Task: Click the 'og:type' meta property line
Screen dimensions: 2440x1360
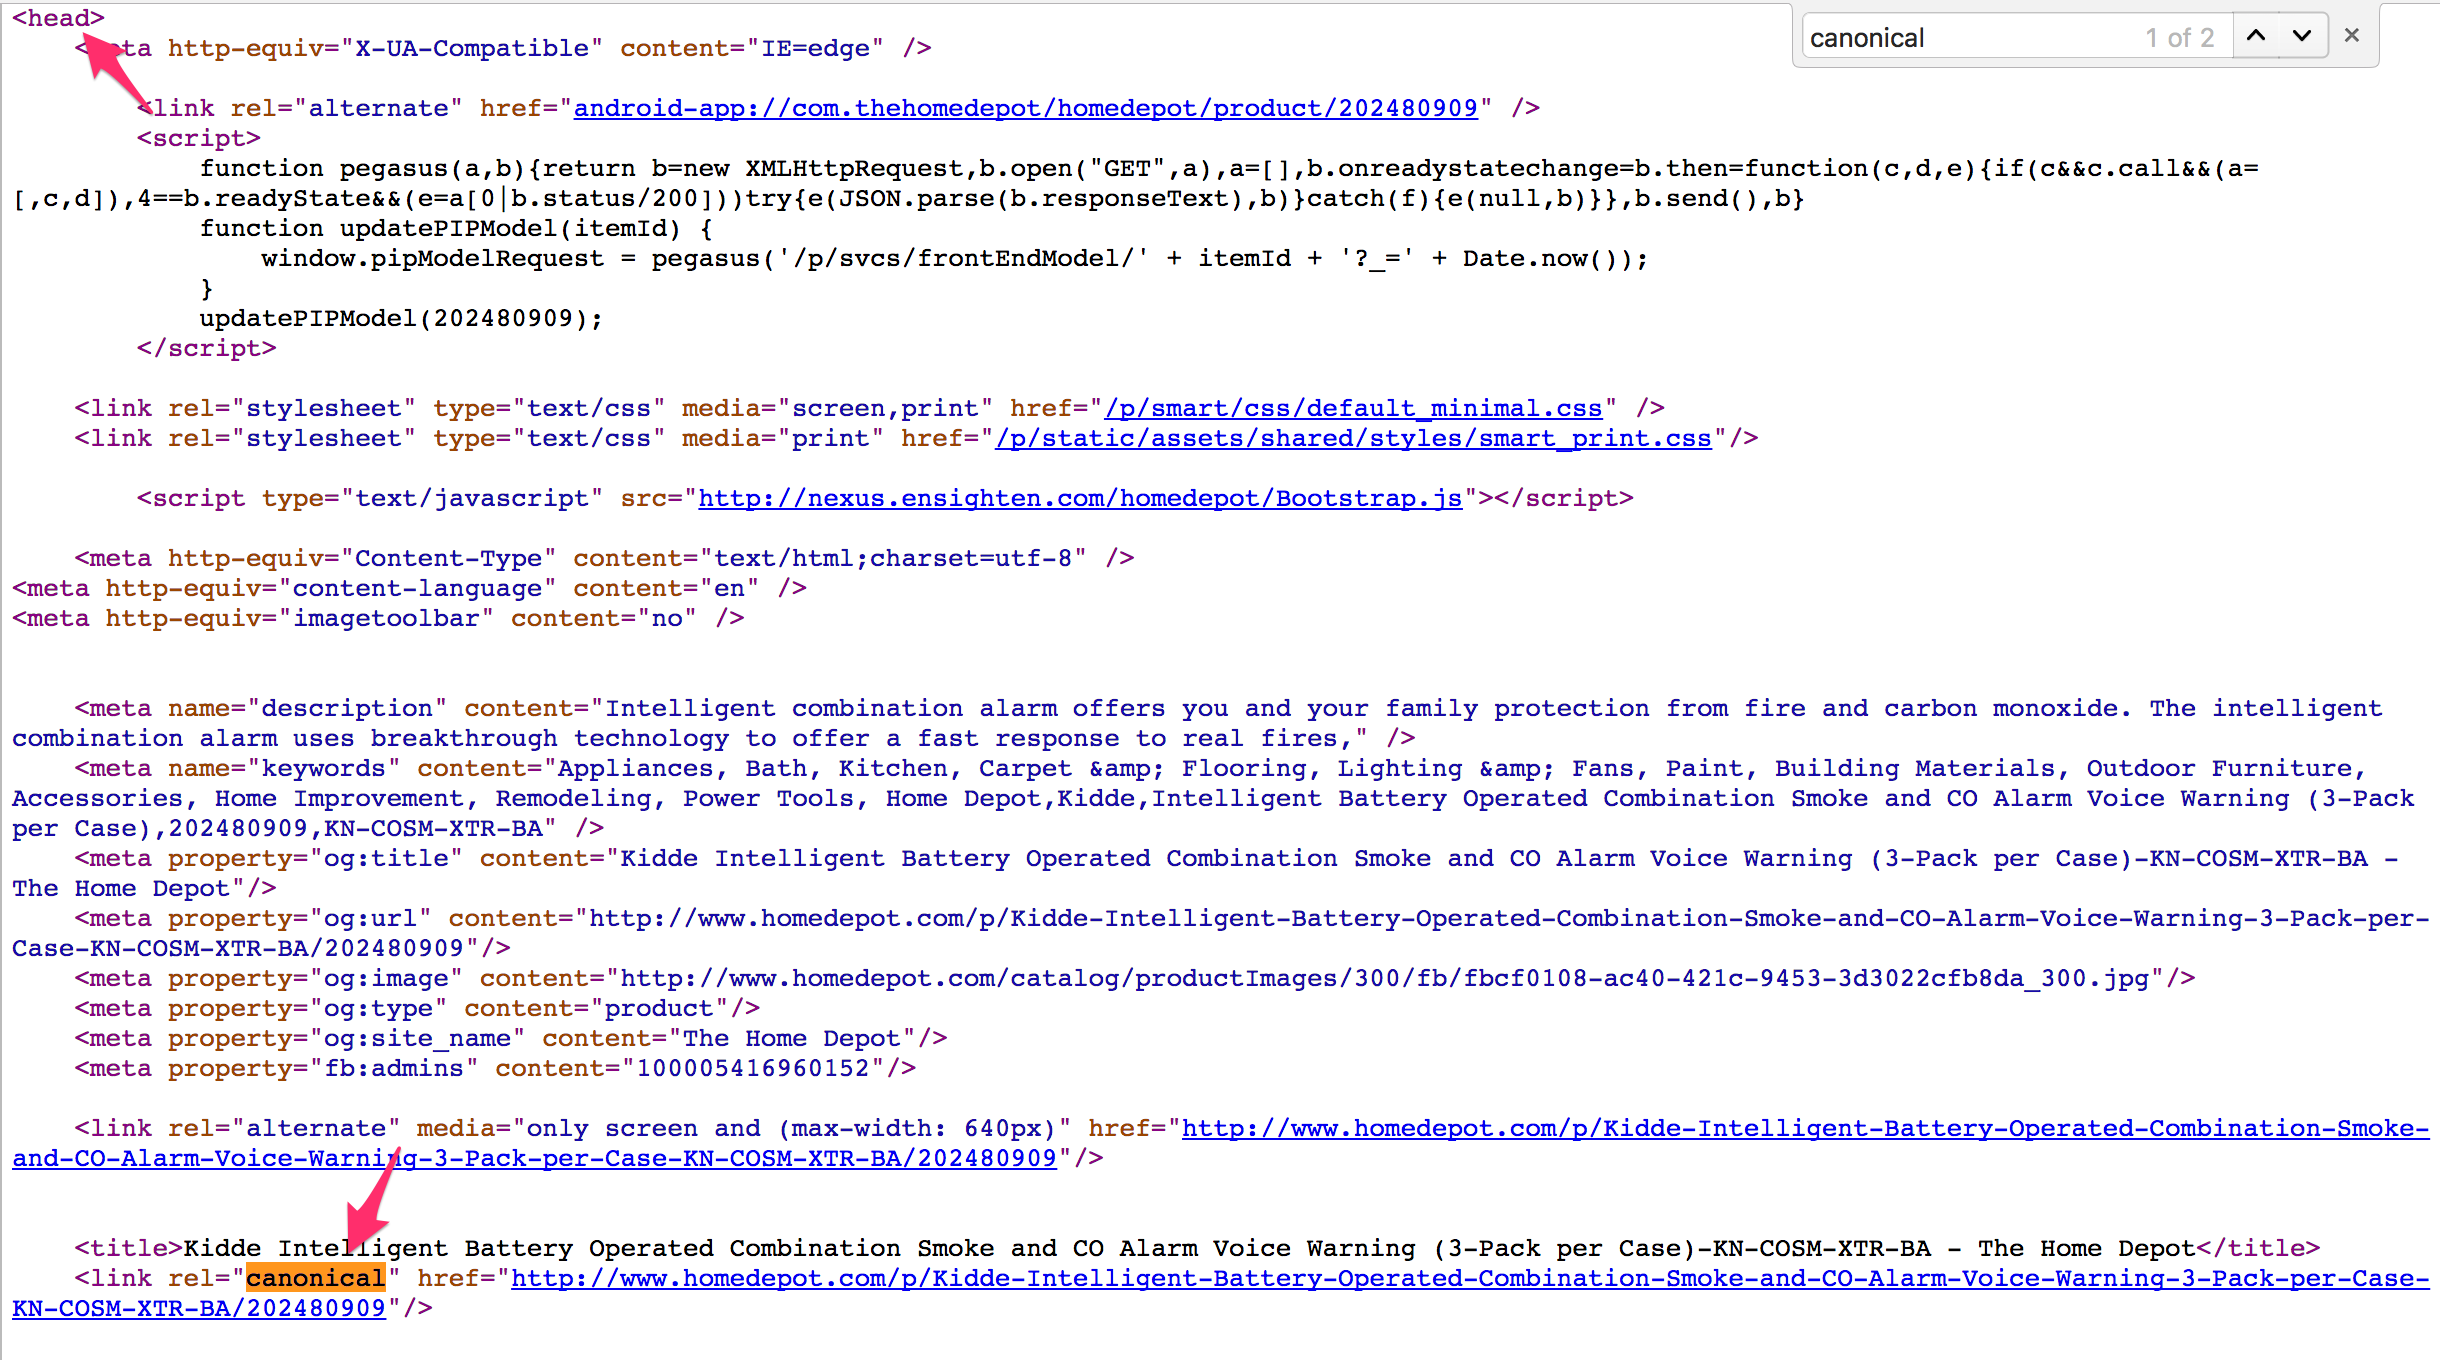Action: [417, 1008]
